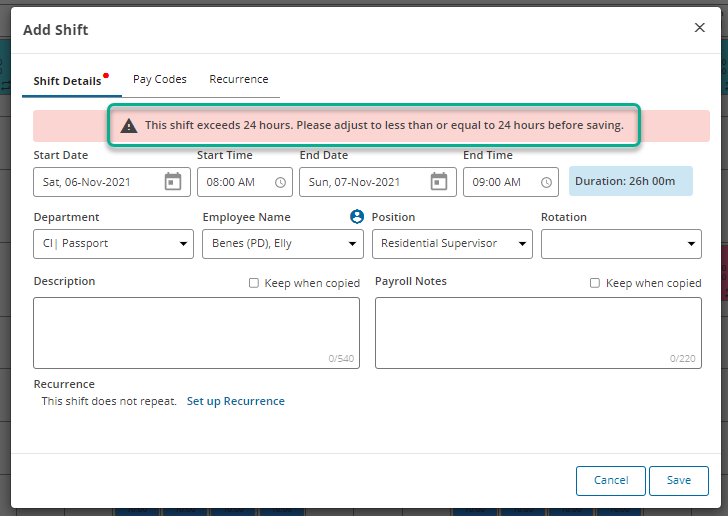This screenshot has width=728, height=516.
Task: Enable Keep when copied for Payroll Notes
Action: pyautogui.click(x=595, y=283)
